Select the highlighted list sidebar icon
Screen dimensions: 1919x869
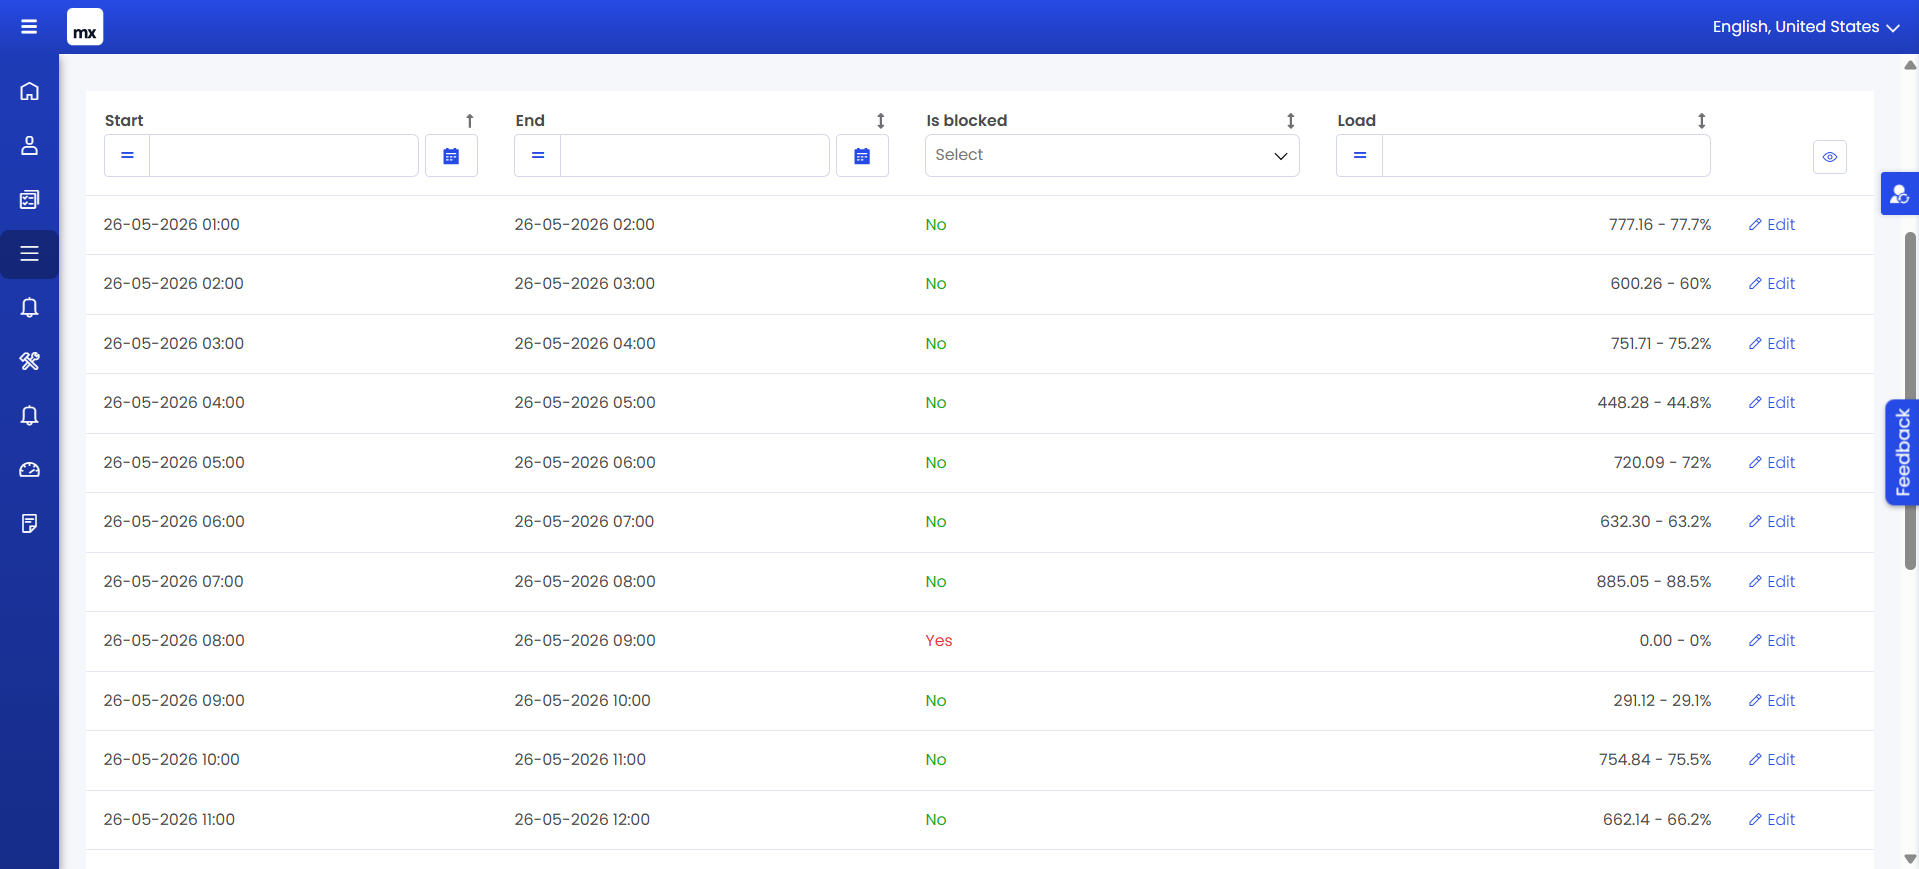29,254
